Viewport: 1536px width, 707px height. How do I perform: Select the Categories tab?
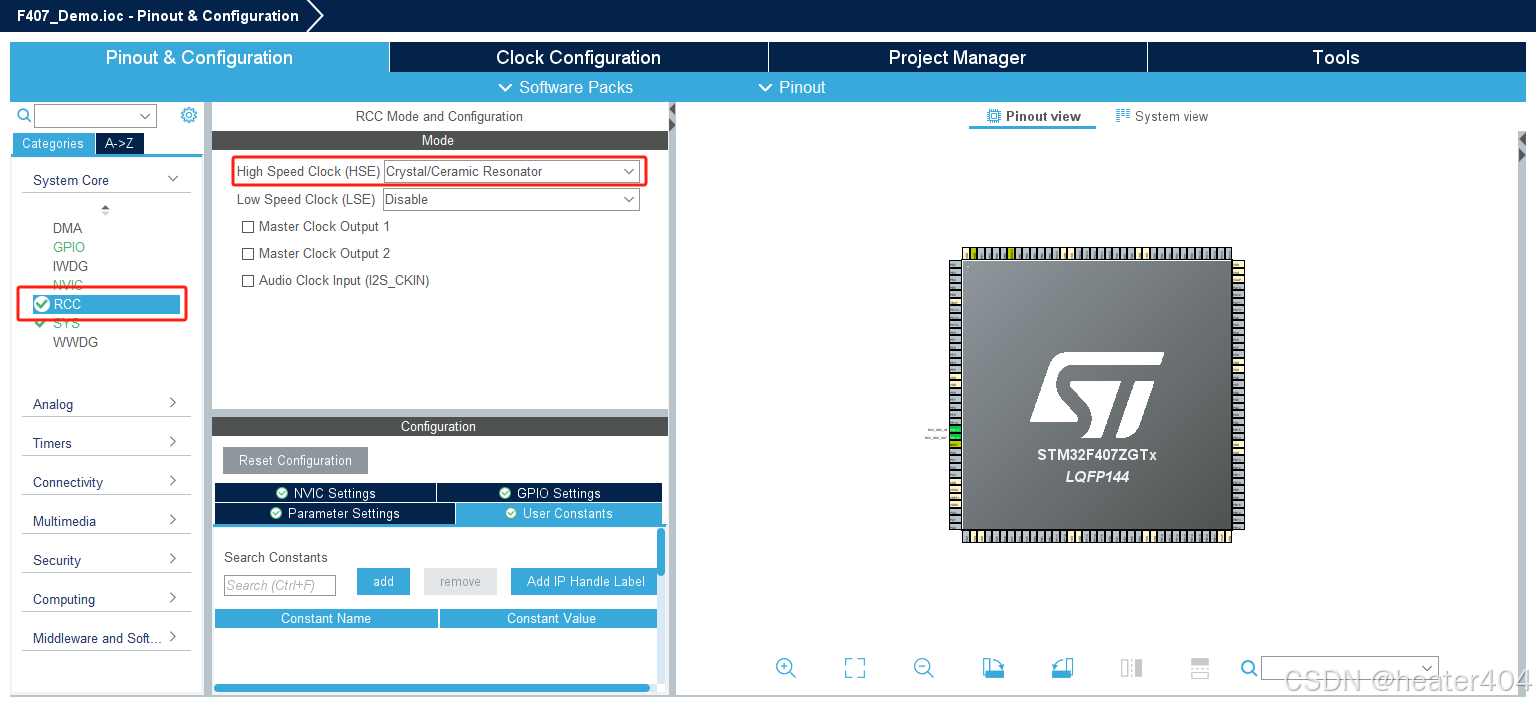point(53,144)
